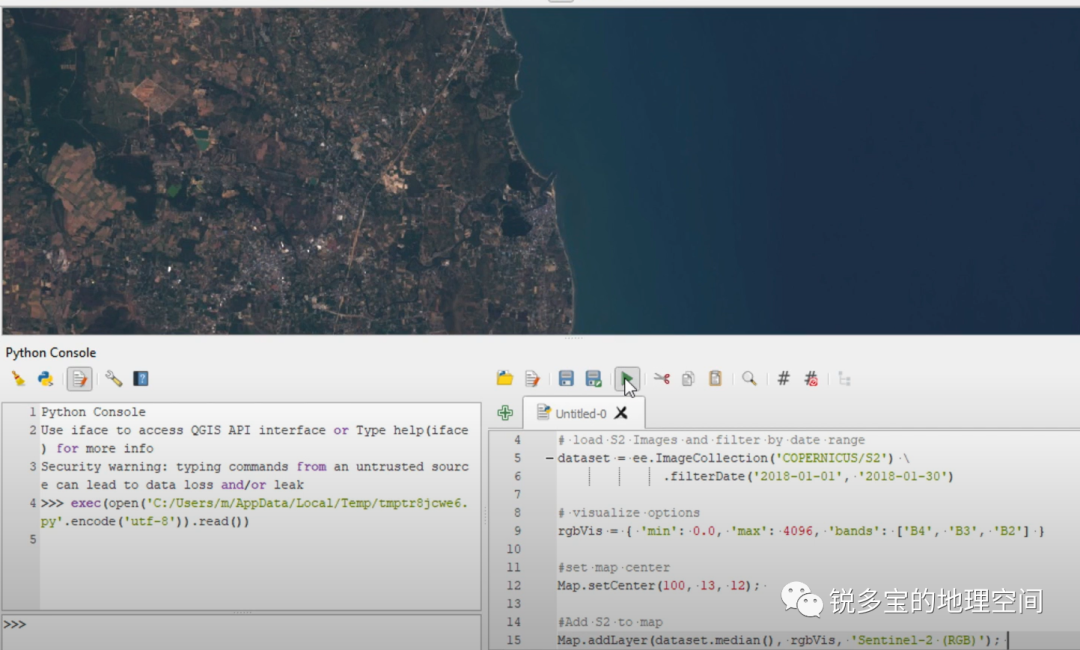The height and width of the screenshot is (650, 1080).
Task: Open Python console options wrench
Action: [x=114, y=379]
